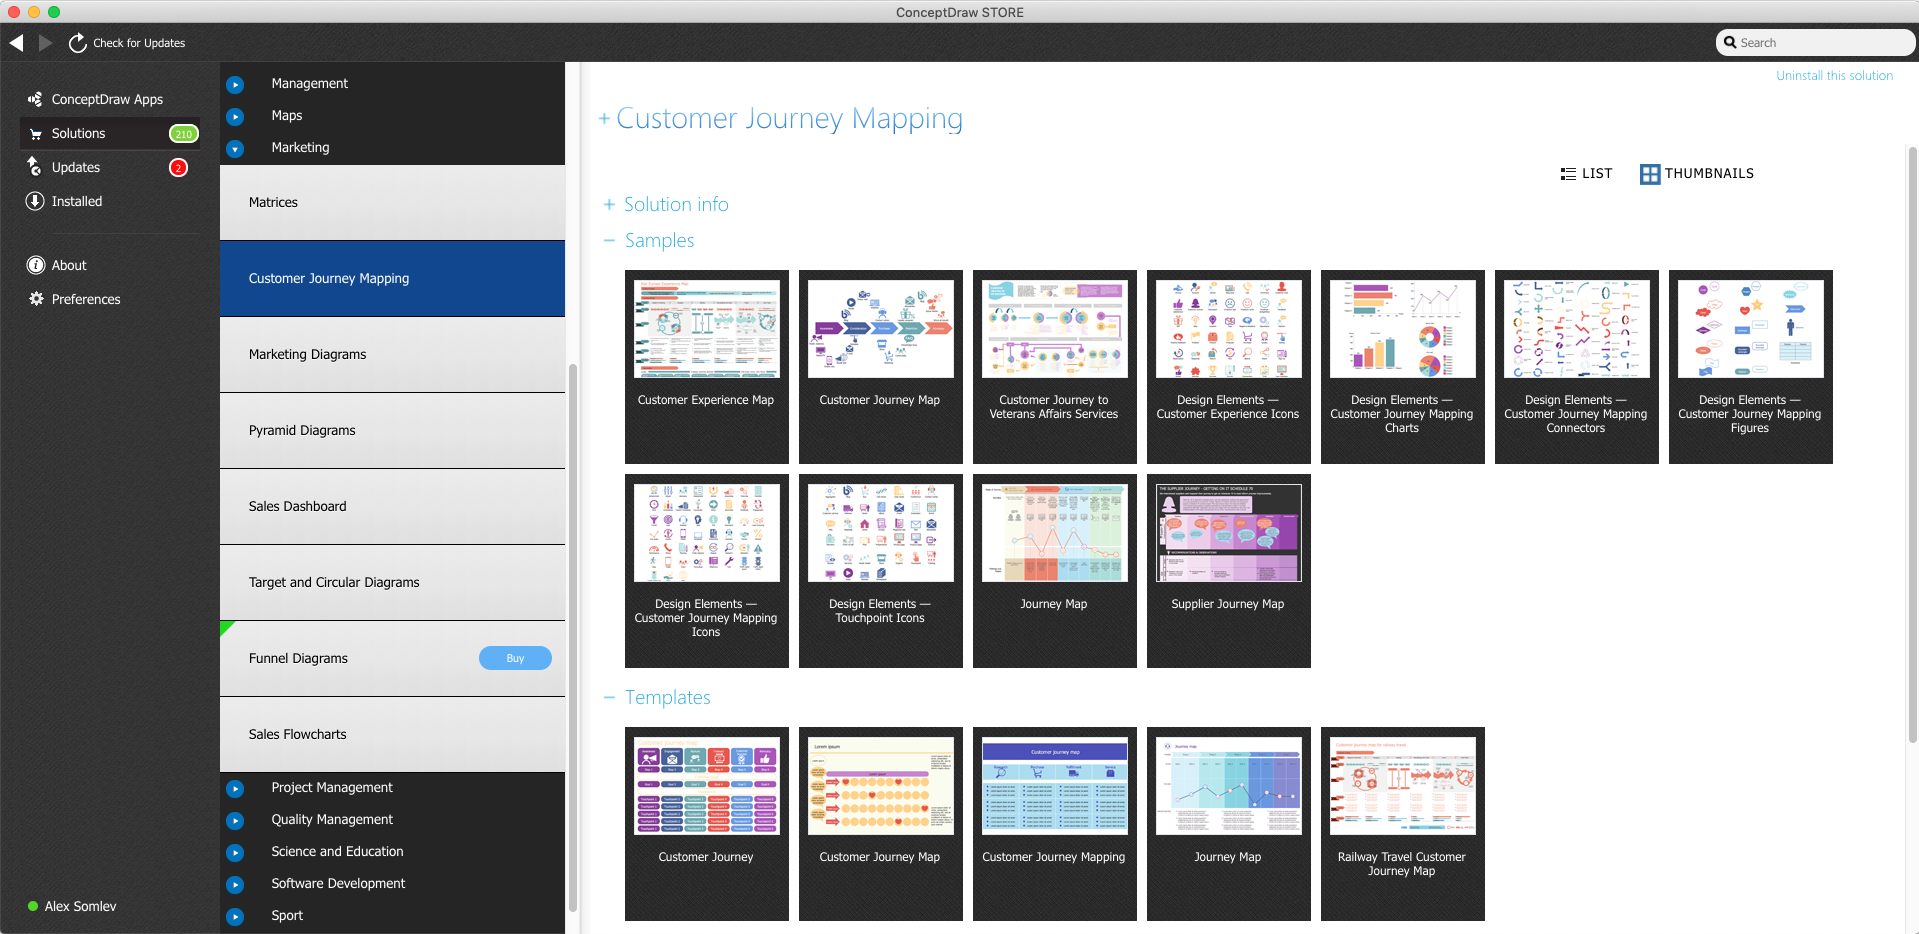Click the Alex Somlev account name
Screen dimensions: 1919x934
click(80, 906)
